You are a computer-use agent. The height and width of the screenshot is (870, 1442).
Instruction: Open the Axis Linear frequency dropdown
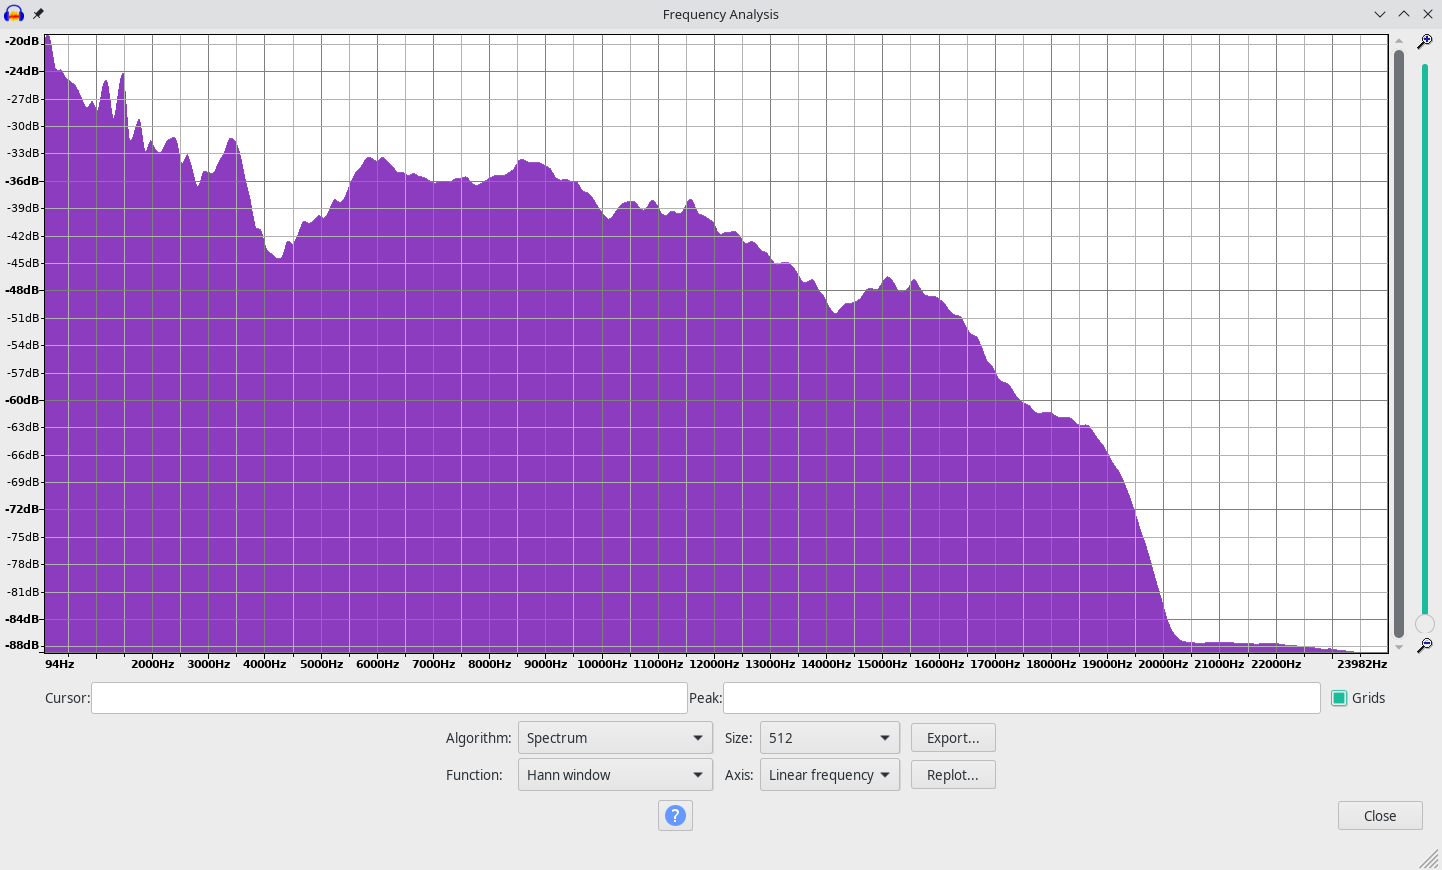(830, 775)
